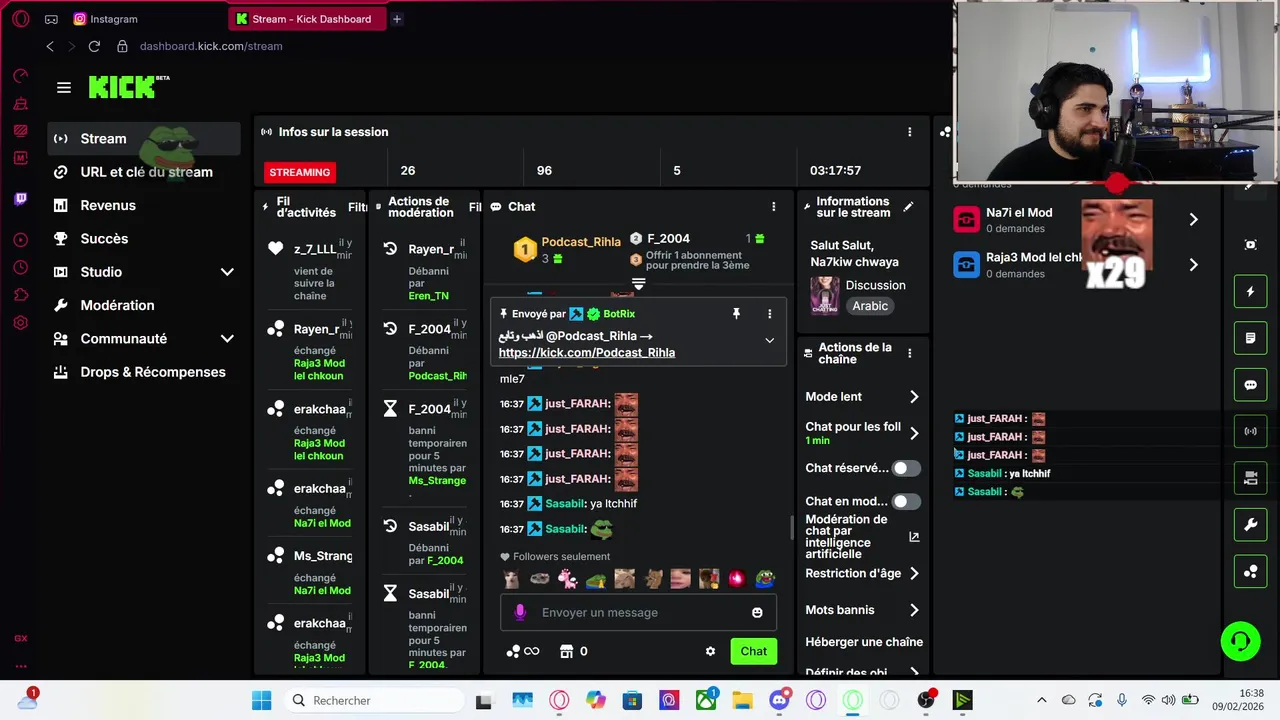Open Stream in the sidebar
Viewport: 1280px width, 720px height.
145,139
